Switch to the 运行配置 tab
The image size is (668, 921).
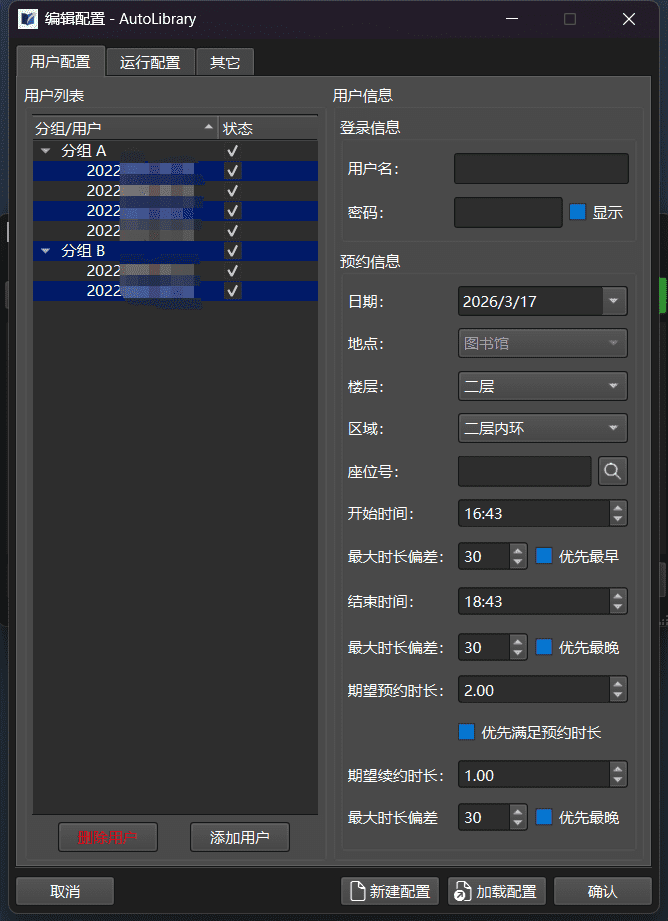(150, 62)
